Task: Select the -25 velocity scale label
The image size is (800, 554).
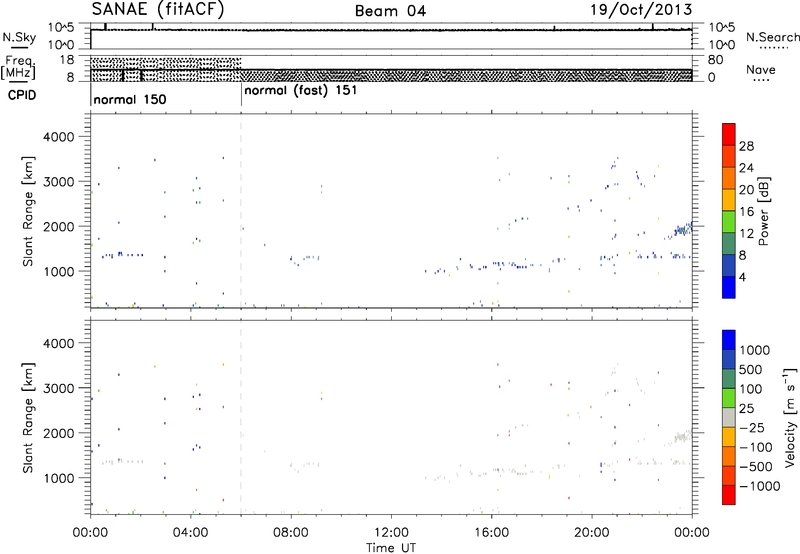Action: [752, 427]
